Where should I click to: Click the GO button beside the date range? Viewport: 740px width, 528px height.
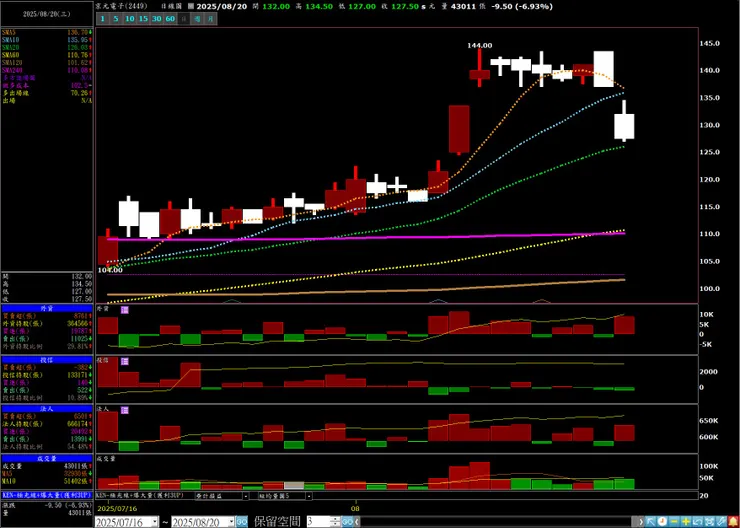242,522
